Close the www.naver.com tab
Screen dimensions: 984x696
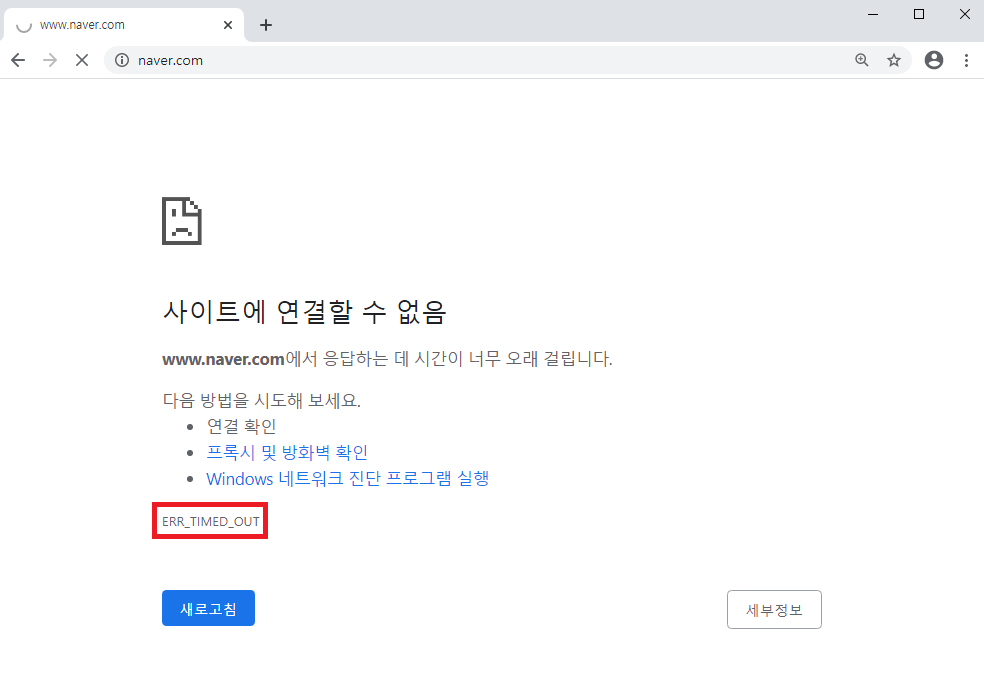(x=228, y=25)
